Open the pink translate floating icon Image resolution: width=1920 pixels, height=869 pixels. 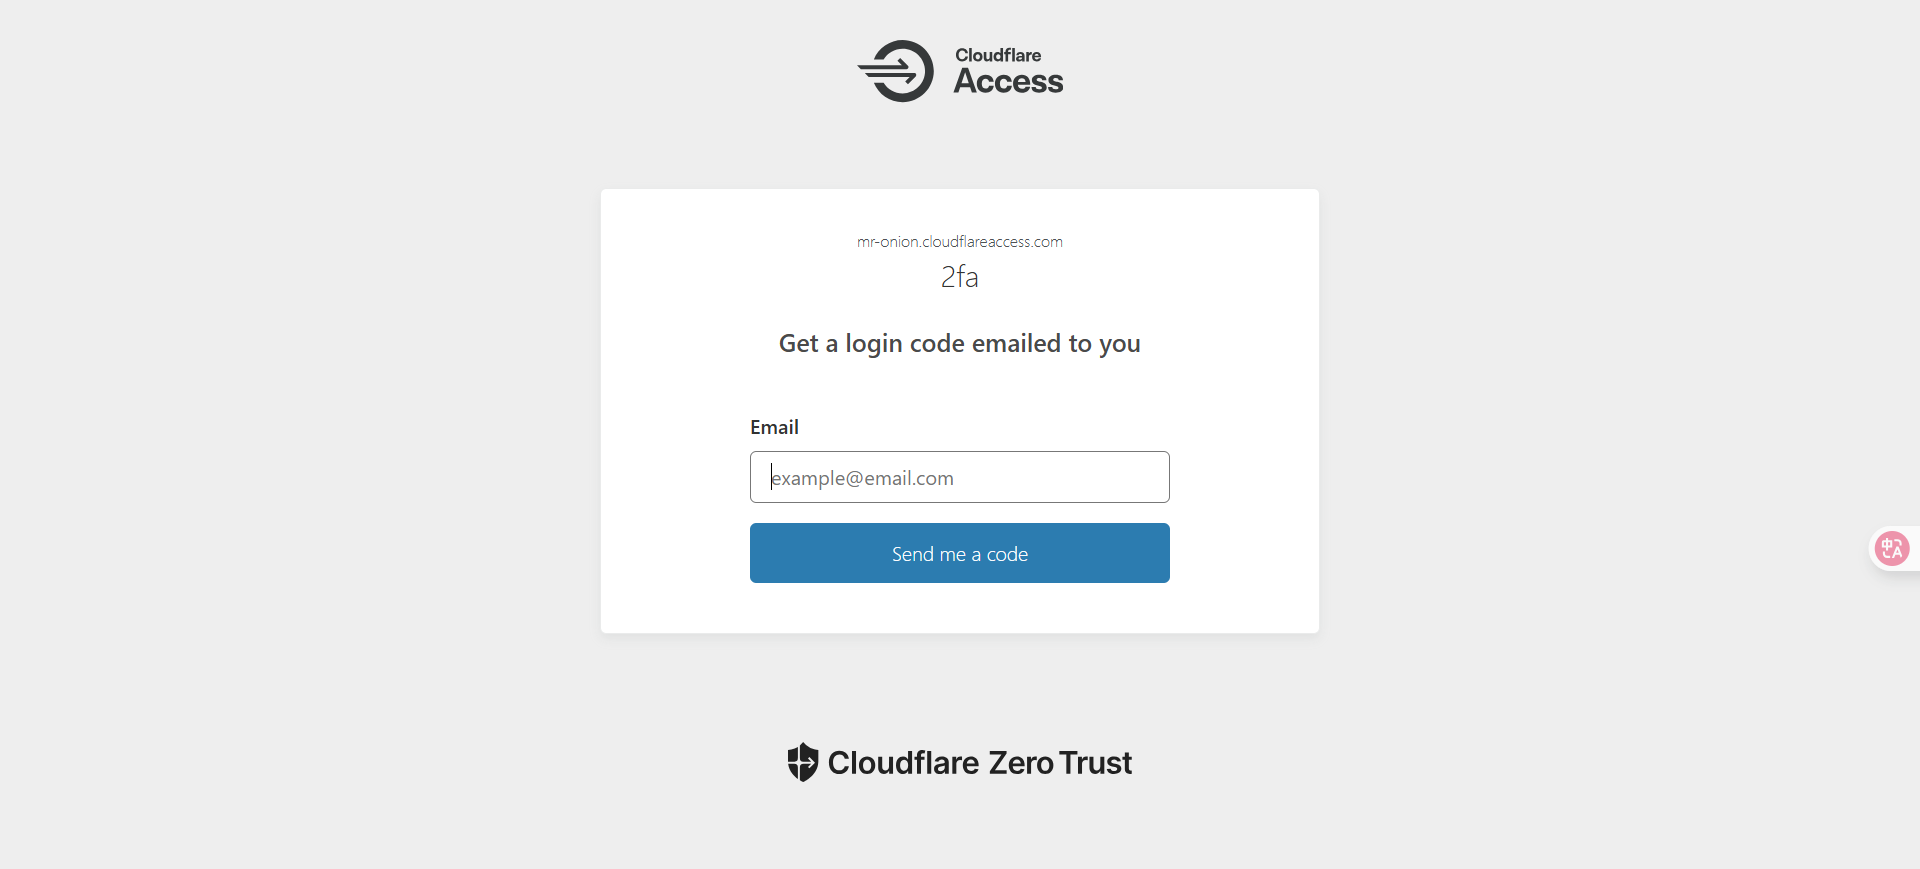[x=1891, y=548]
